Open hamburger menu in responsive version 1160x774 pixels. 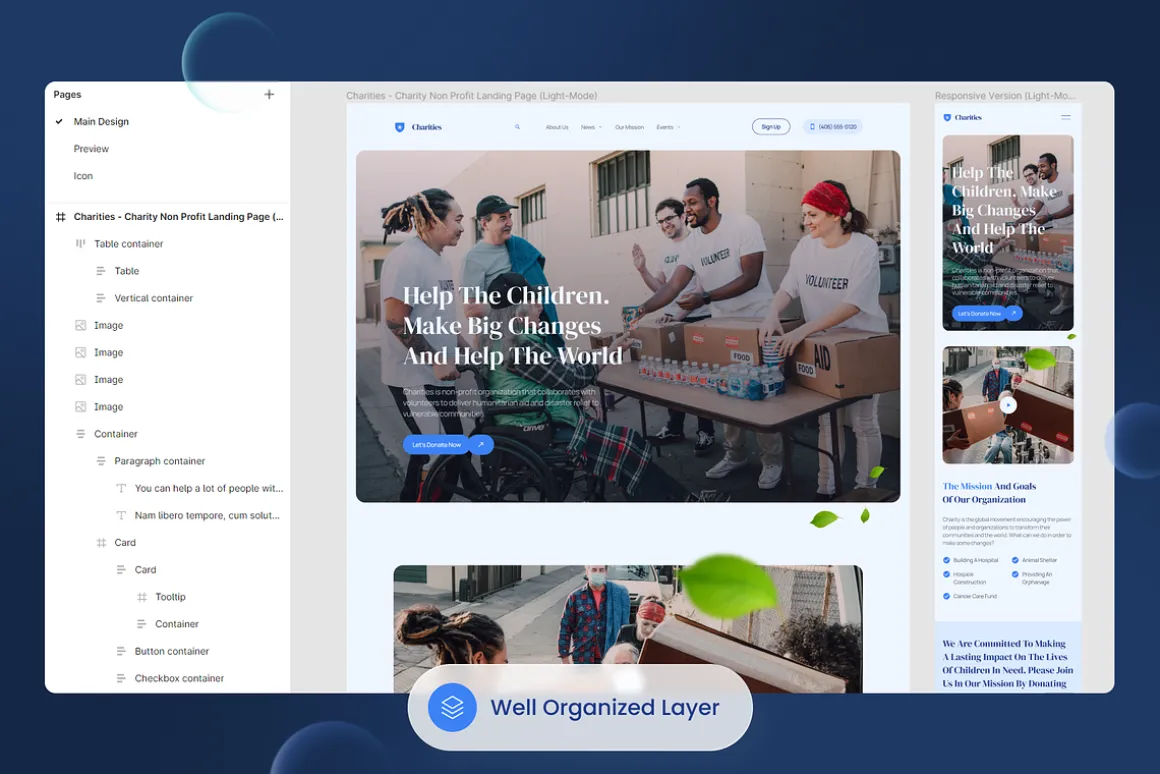pos(1066,117)
